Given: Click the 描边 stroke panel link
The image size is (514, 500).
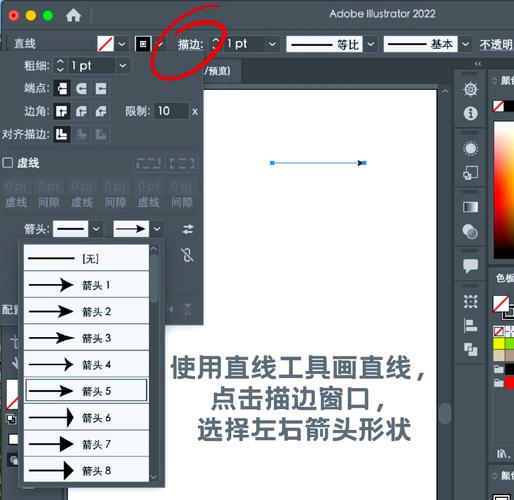Looking at the screenshot, I should 190,44.
